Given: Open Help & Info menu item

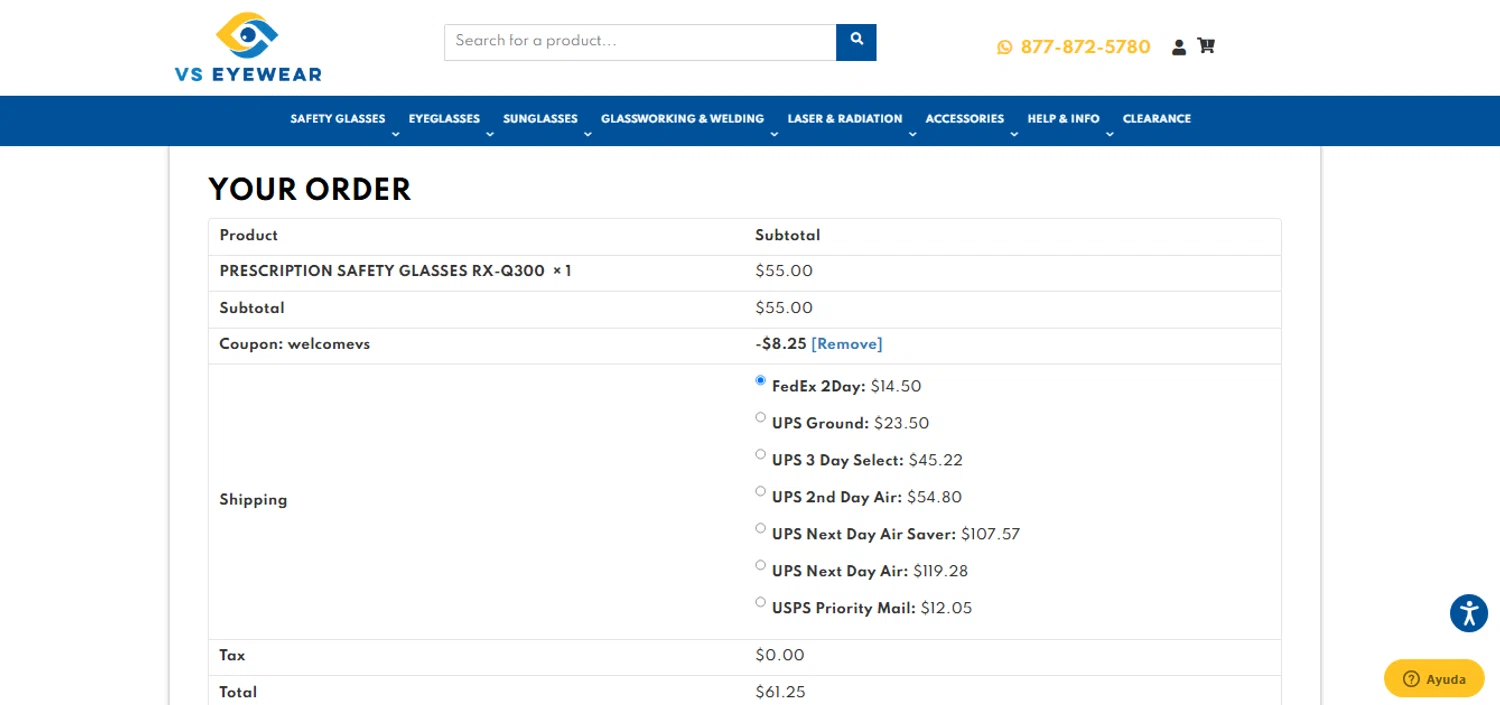Looking at the screenshot, I should [1063, 119].
